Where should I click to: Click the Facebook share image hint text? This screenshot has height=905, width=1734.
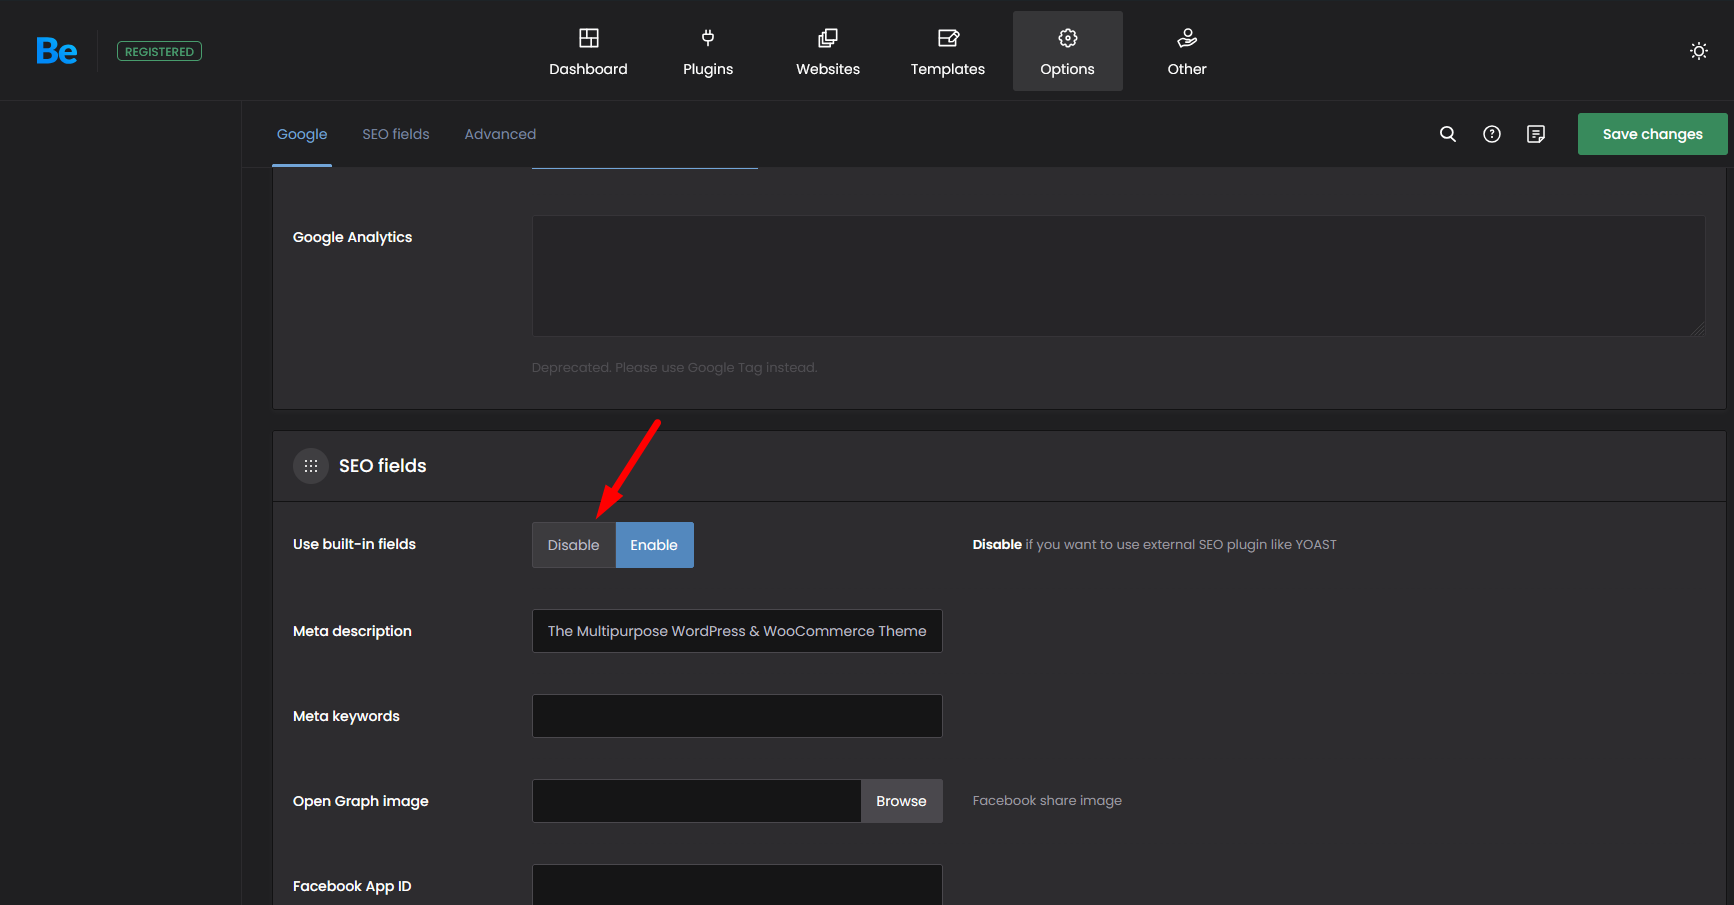[x=1047, y=800]
